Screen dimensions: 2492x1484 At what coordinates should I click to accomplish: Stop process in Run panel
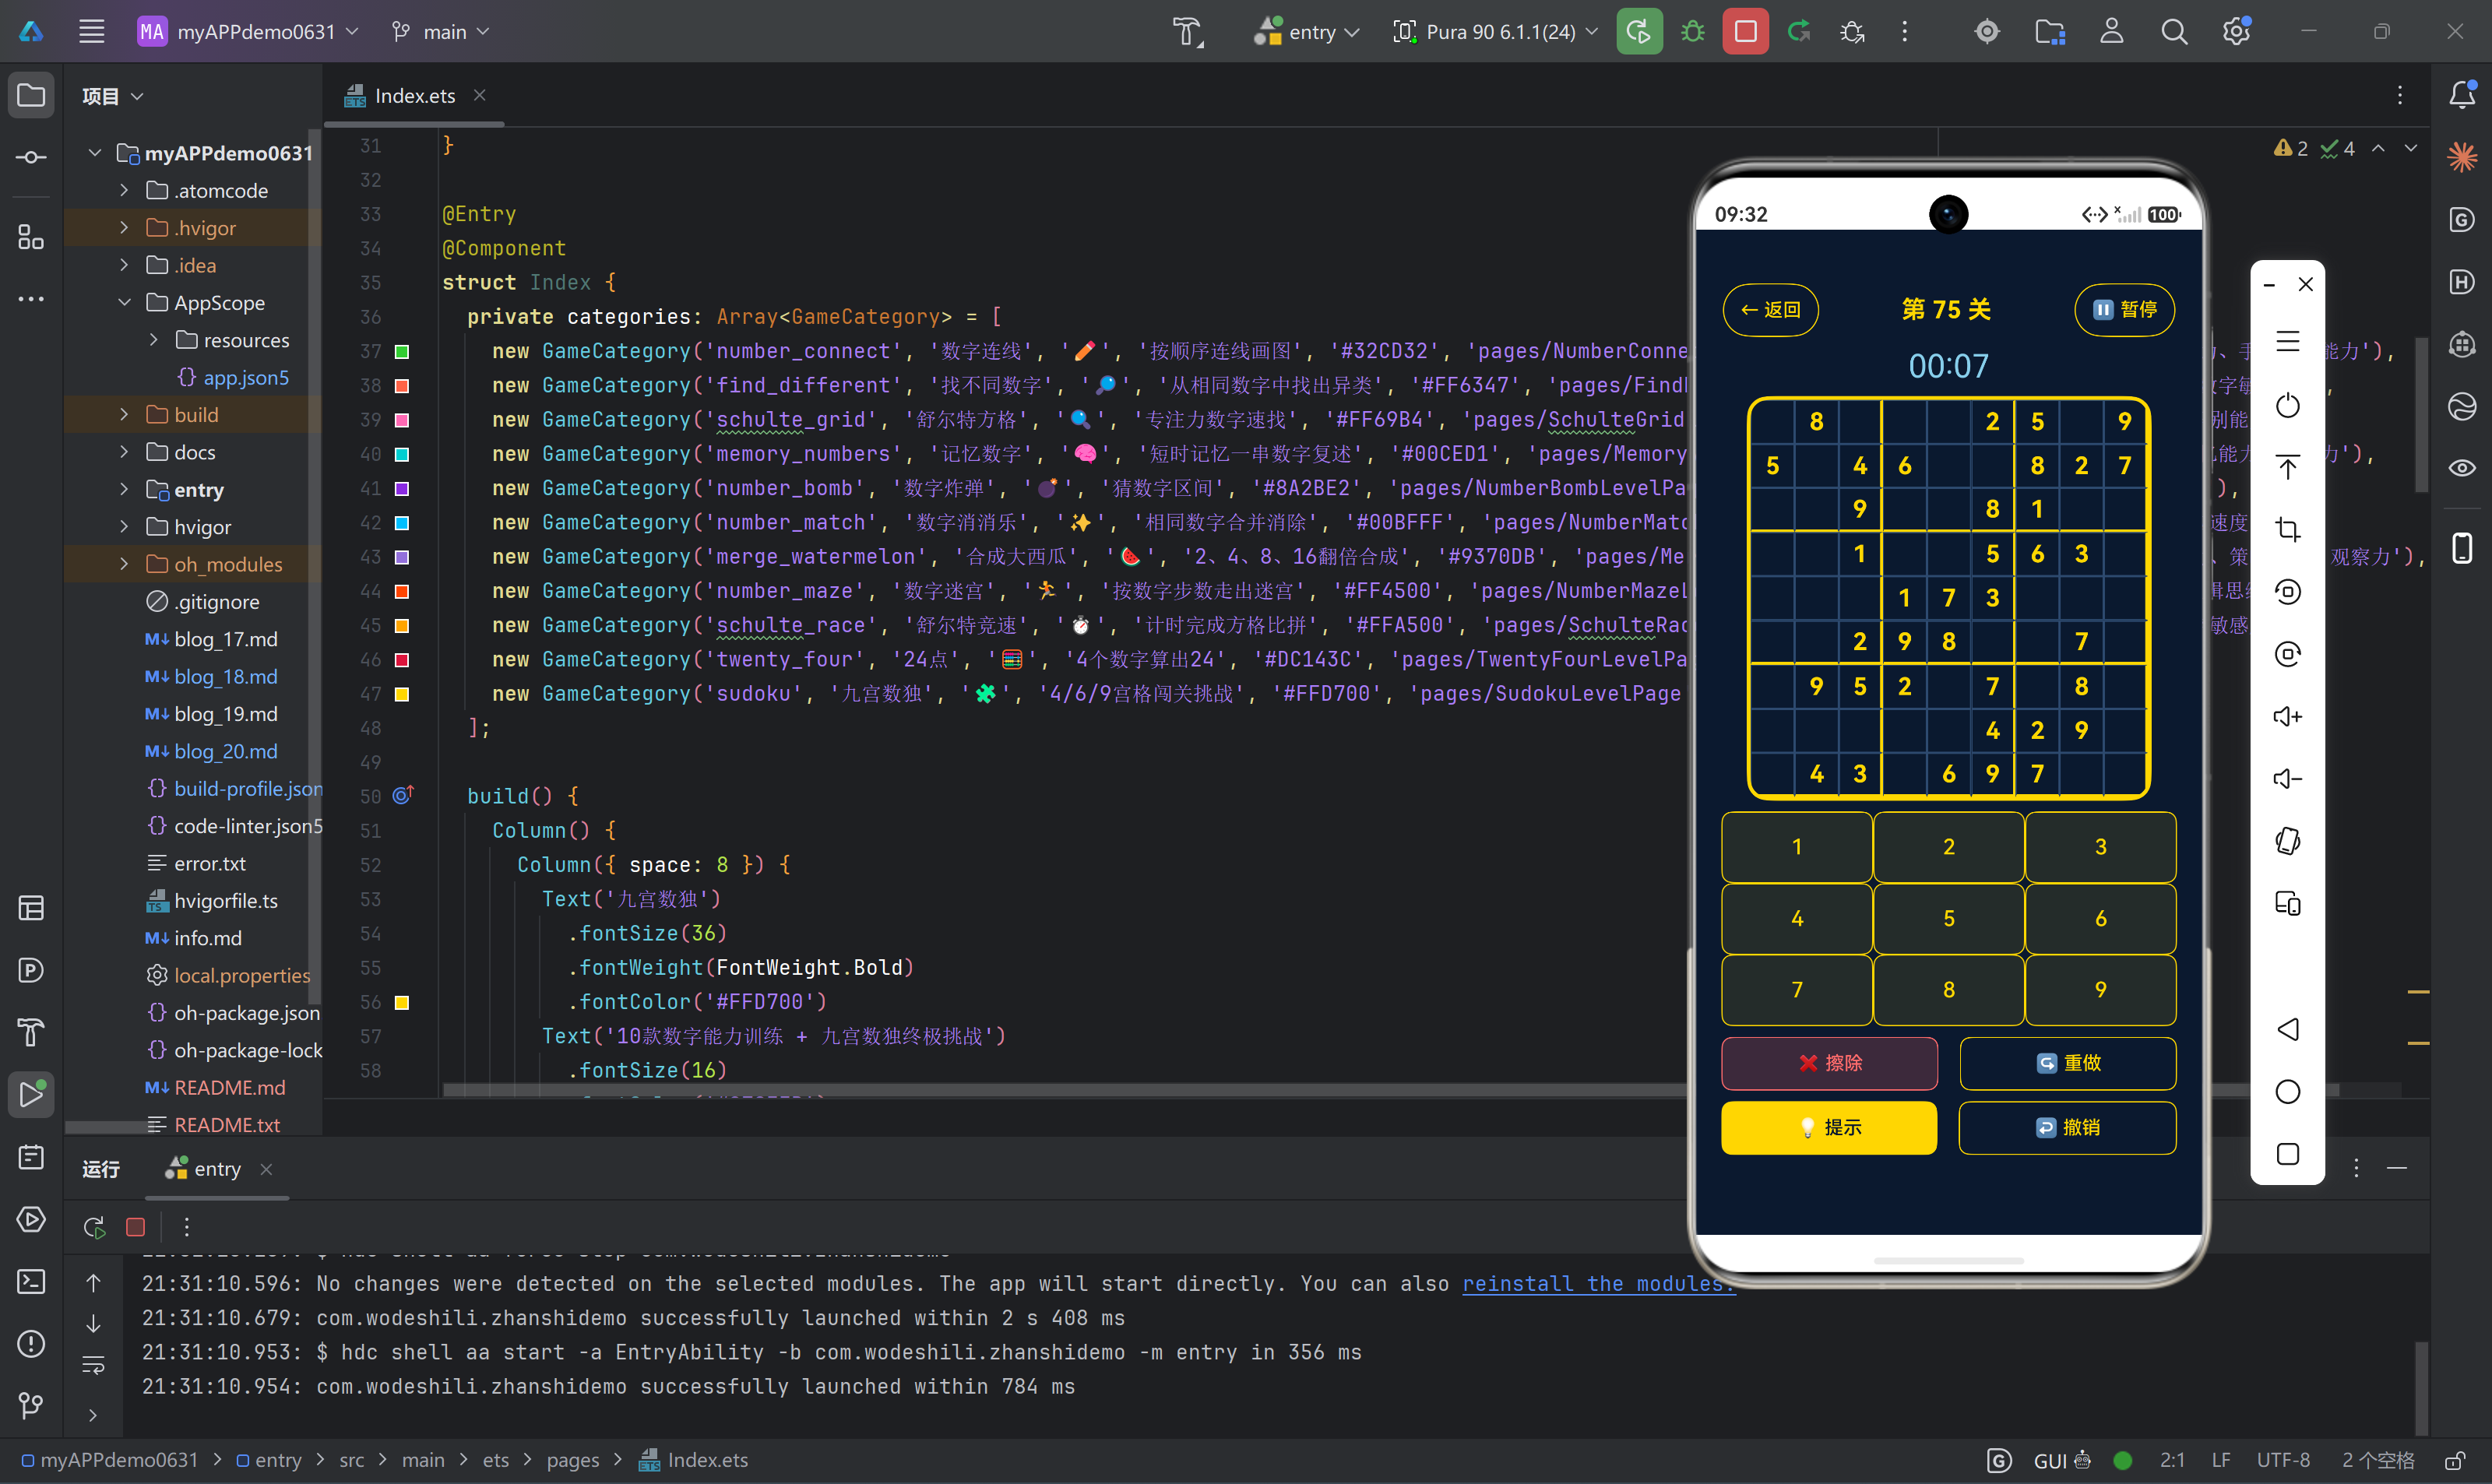coord(135,1226)
